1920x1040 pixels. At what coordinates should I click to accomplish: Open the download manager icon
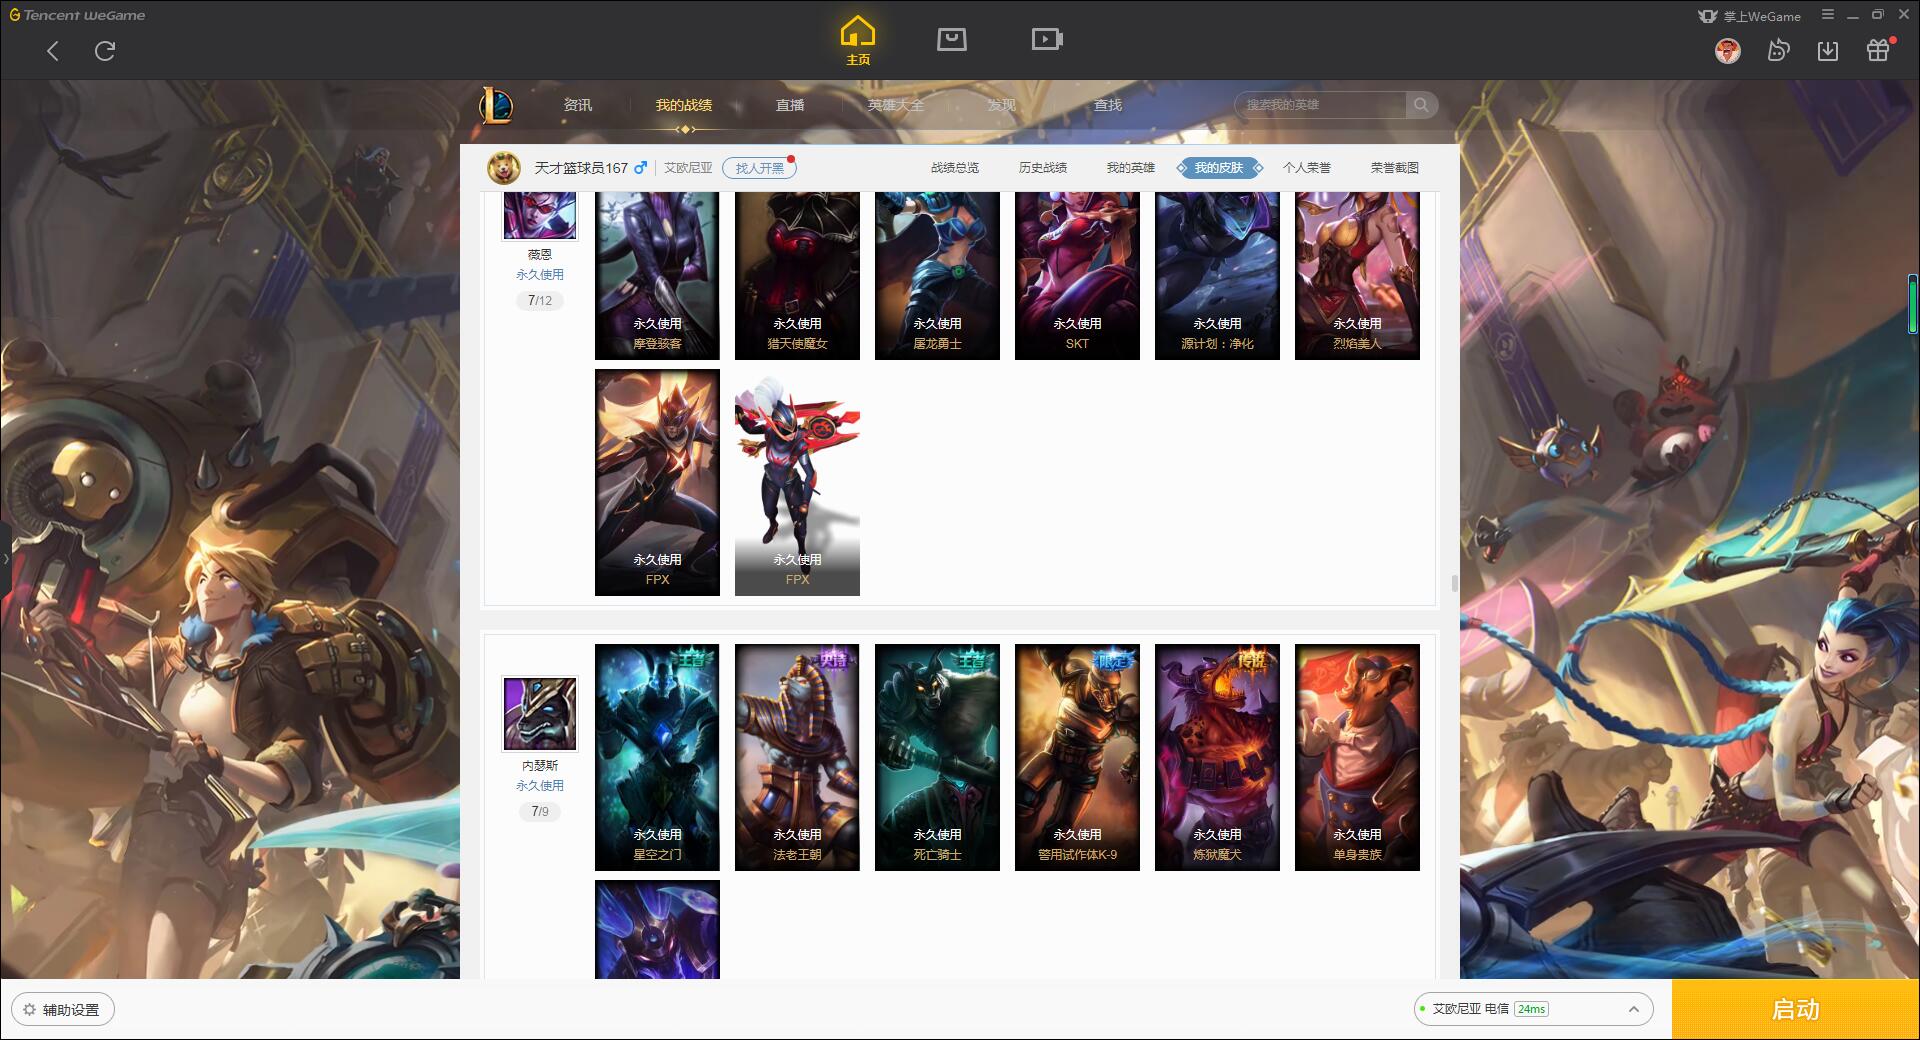[x=1828, y=50]
